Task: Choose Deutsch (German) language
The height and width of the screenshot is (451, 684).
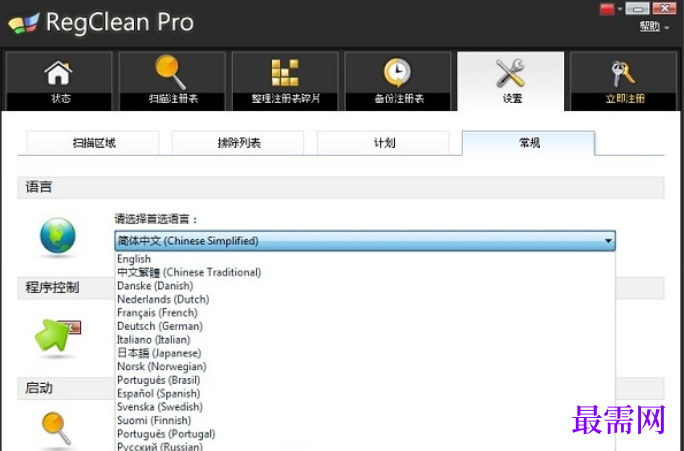Action: coord(365,326)
